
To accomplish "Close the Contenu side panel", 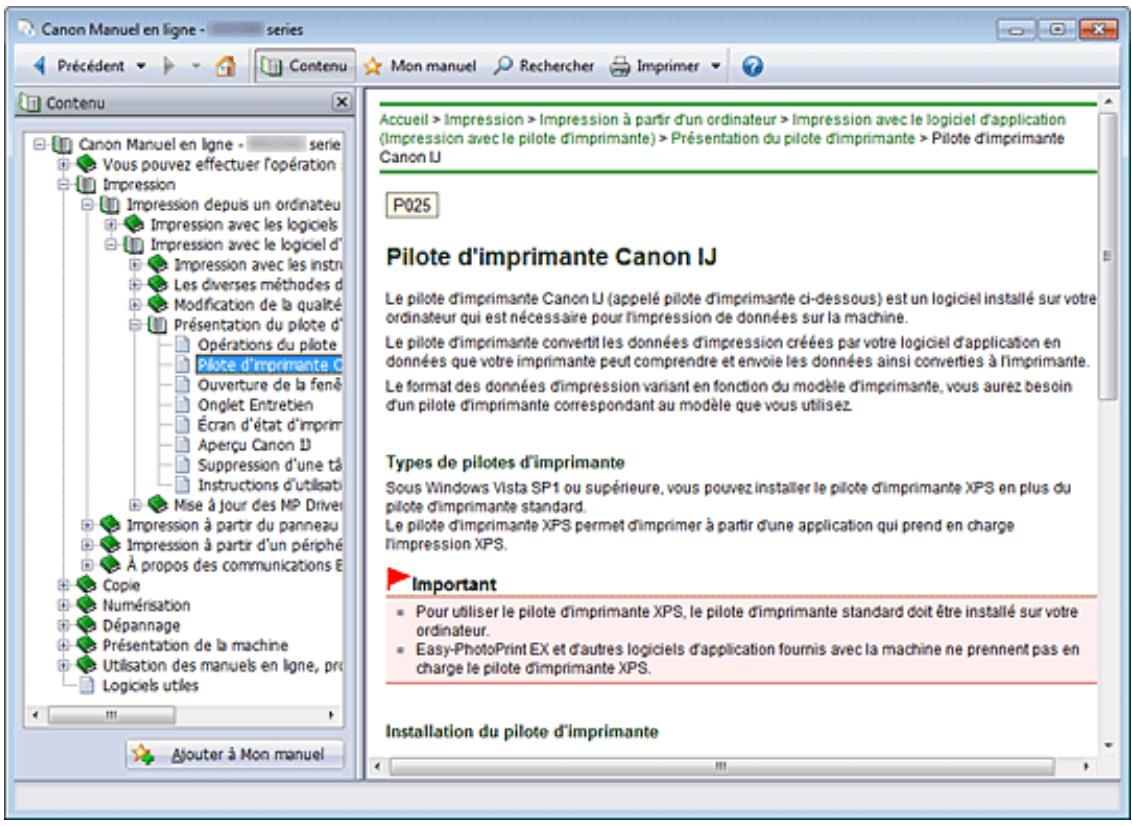I will point(341,103).
